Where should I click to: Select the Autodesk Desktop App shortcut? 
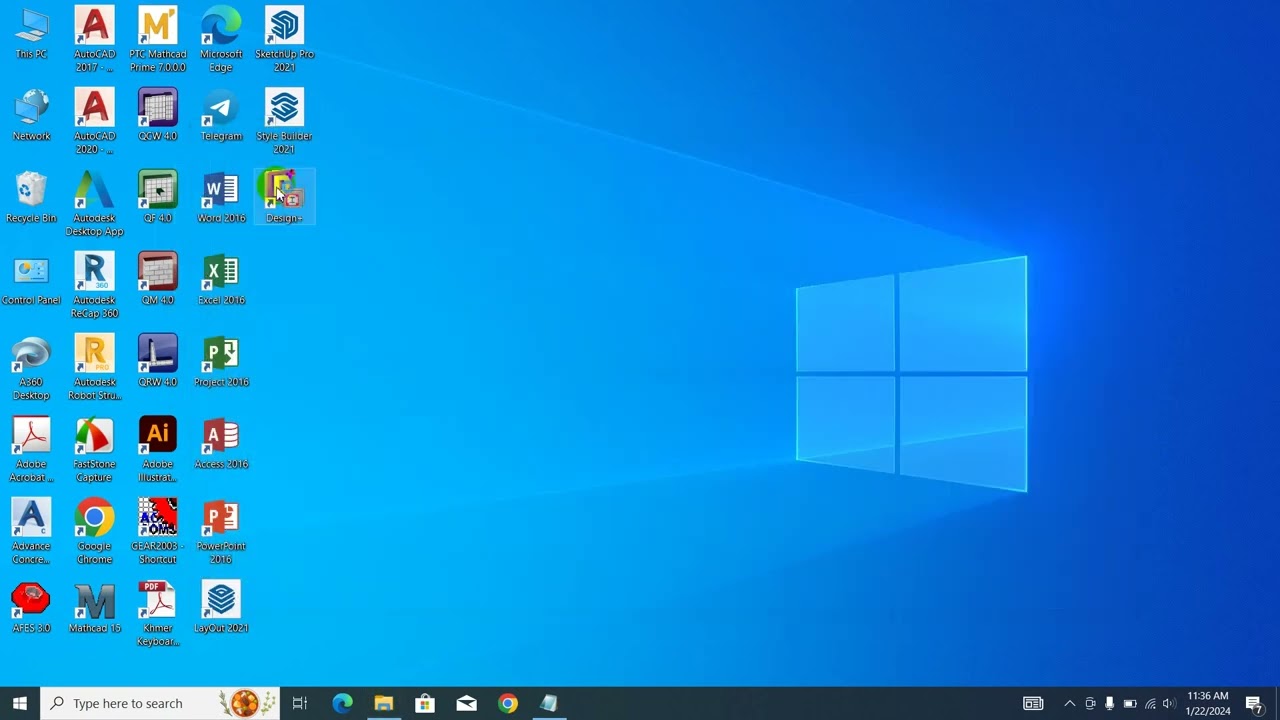(x=95, y=204)
